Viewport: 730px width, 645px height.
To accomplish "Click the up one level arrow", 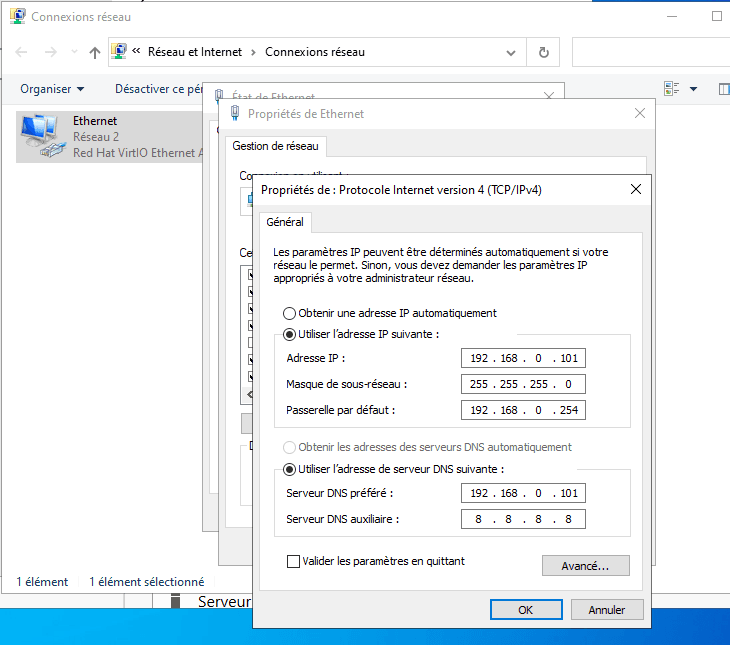I will (x=95, y=52).
